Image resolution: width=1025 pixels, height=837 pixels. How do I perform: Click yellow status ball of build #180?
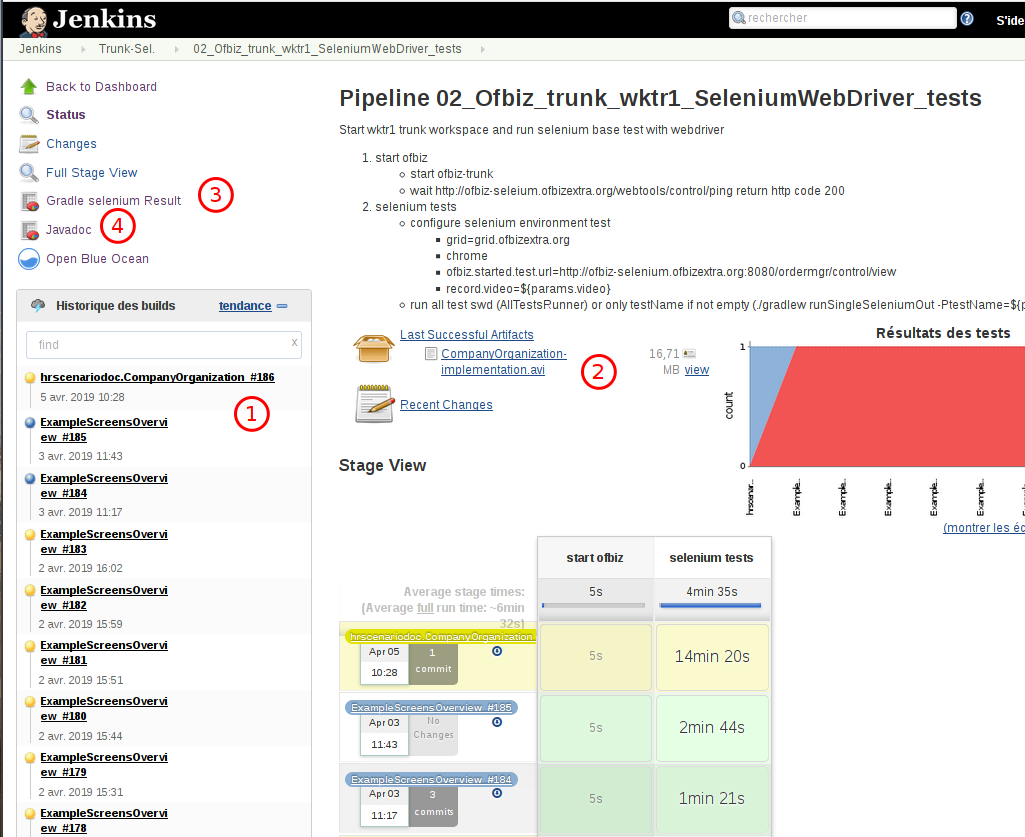[x=29, y=702]
